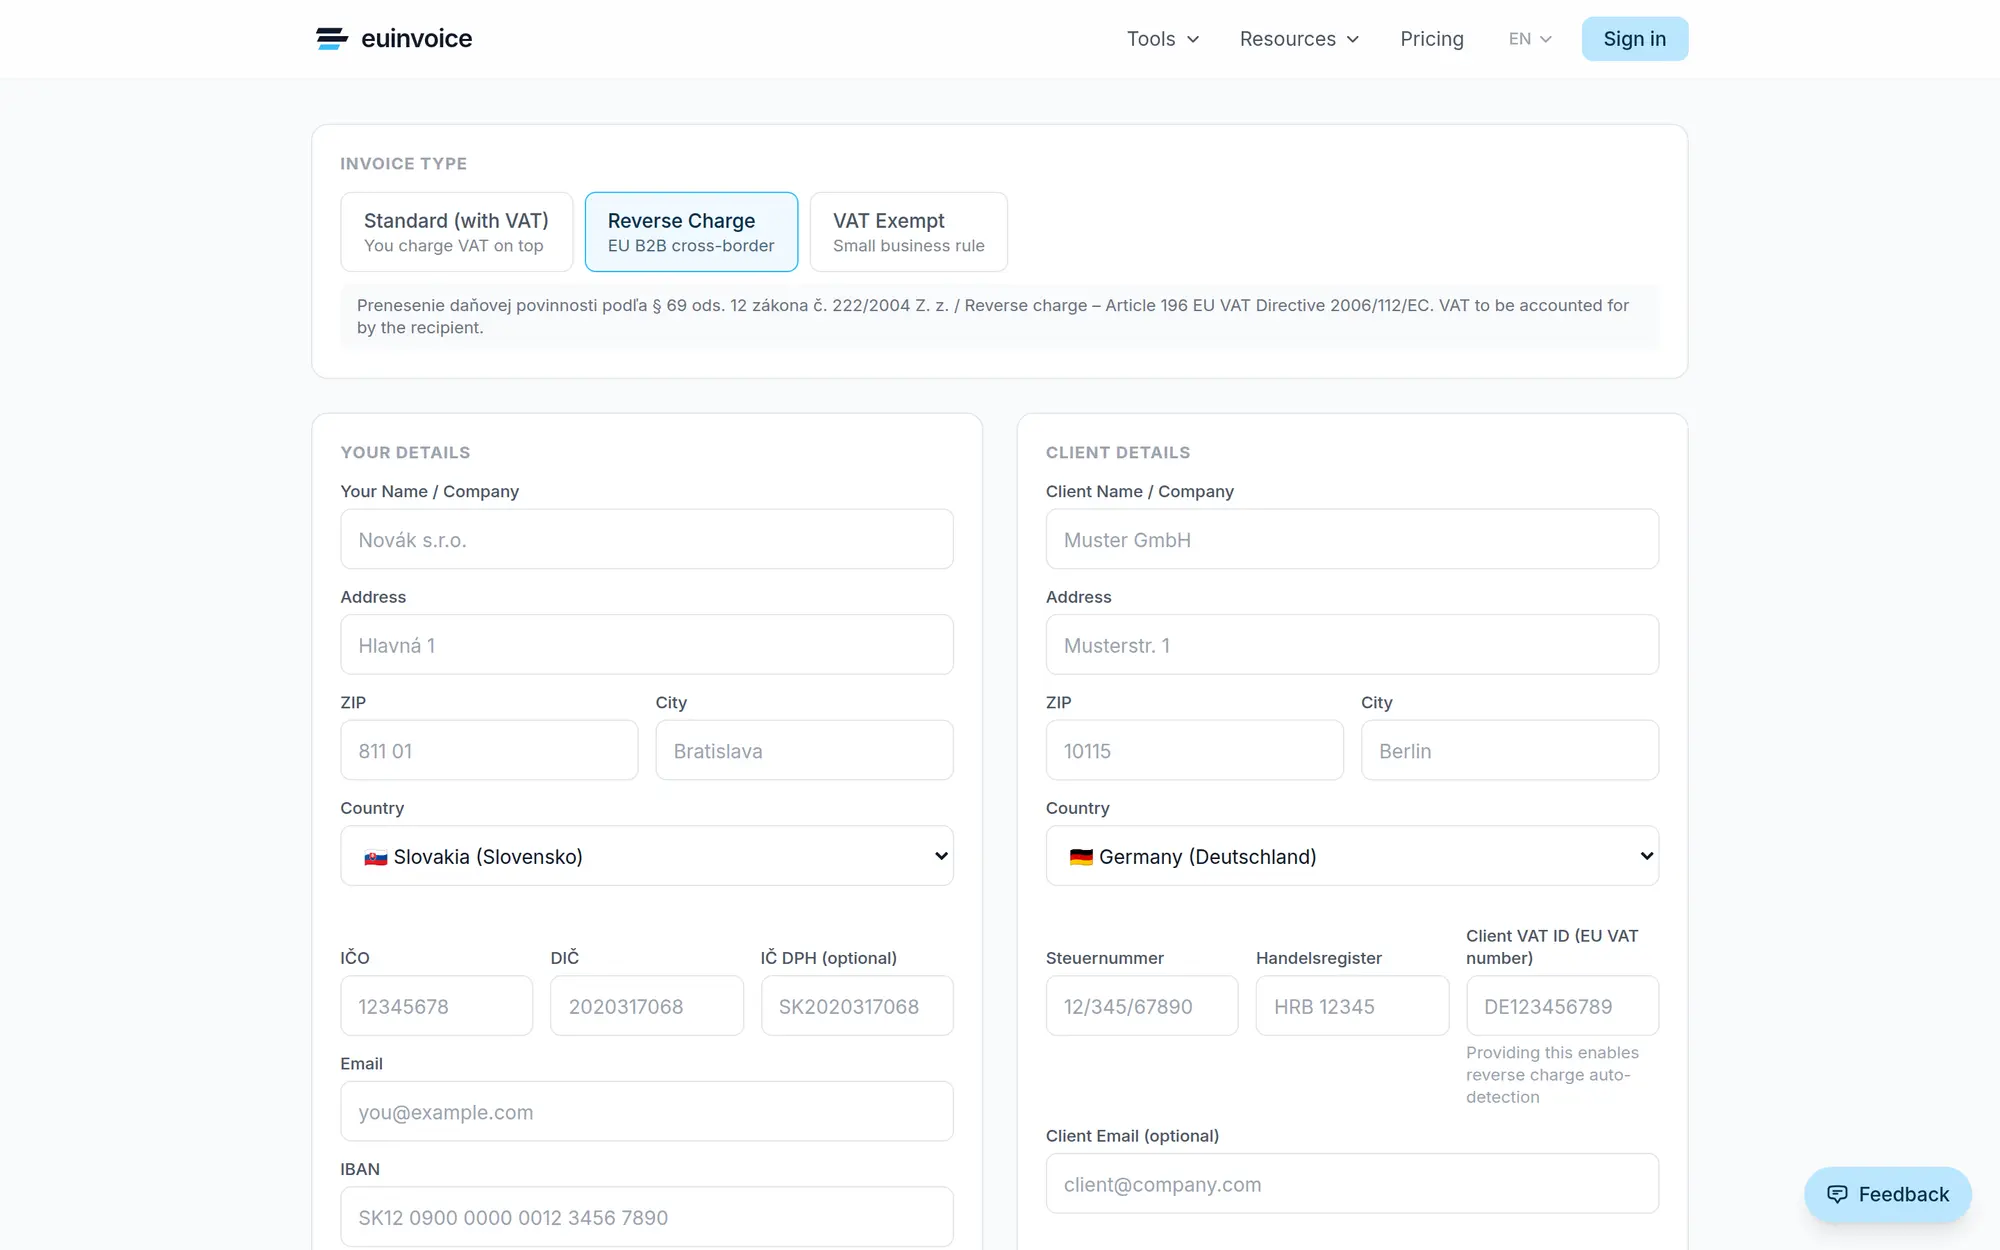Viewport: 2000px width, 1250px height.
Task: Click the Client VAT ID field
Action: [x=1562, y=1006]
